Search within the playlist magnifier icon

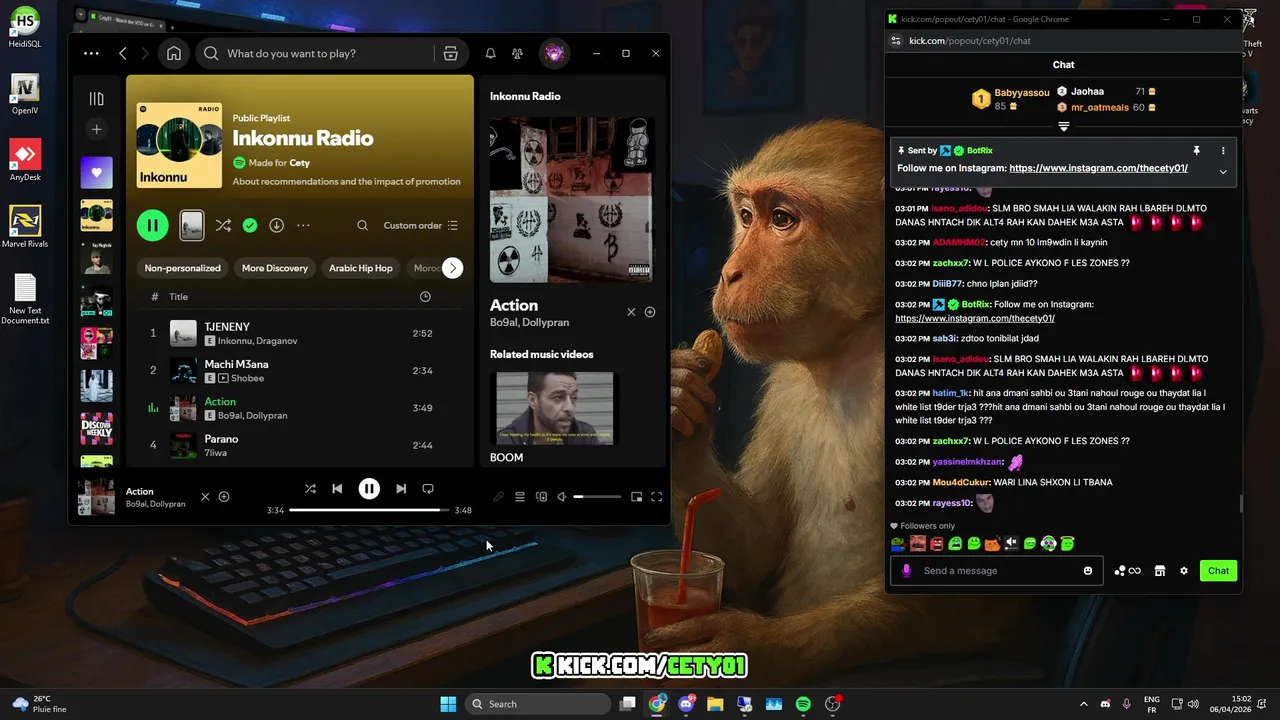click(x=362, y=225)
